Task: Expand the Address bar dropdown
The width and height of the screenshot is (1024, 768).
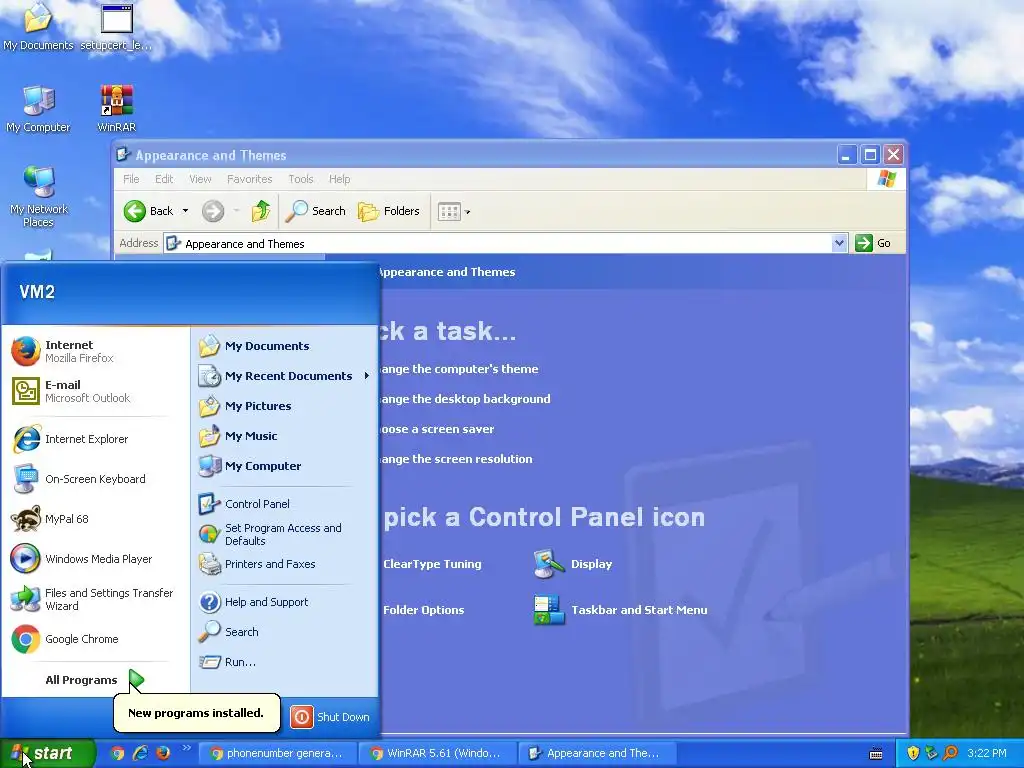Action: [839, 243]
